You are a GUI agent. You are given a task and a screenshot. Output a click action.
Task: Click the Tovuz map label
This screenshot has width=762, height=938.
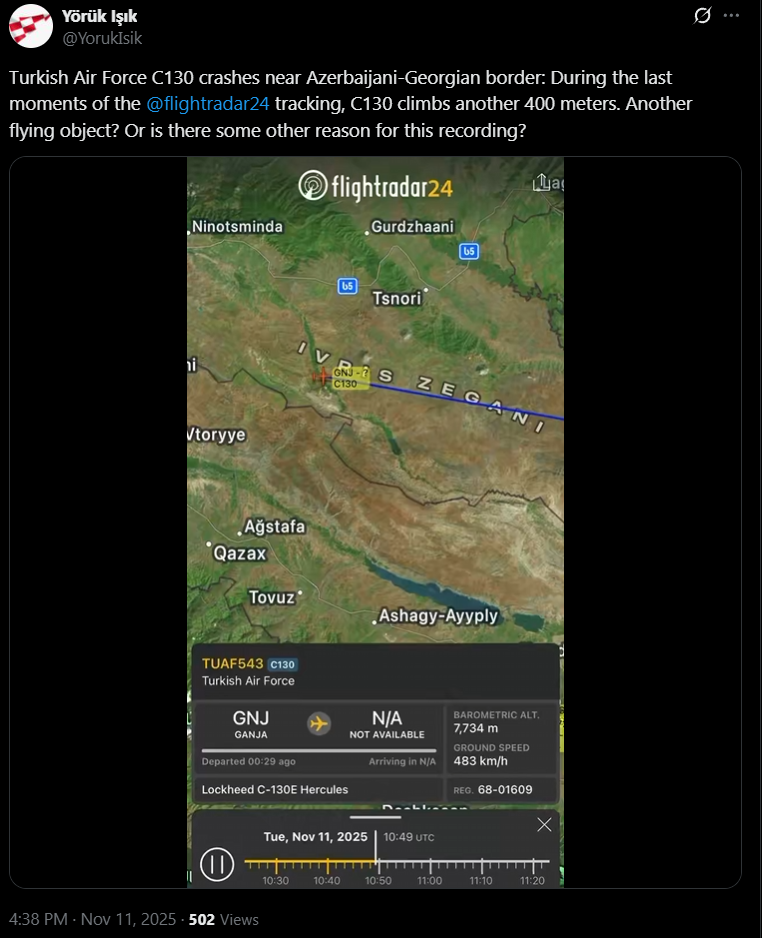coord(272,597)
